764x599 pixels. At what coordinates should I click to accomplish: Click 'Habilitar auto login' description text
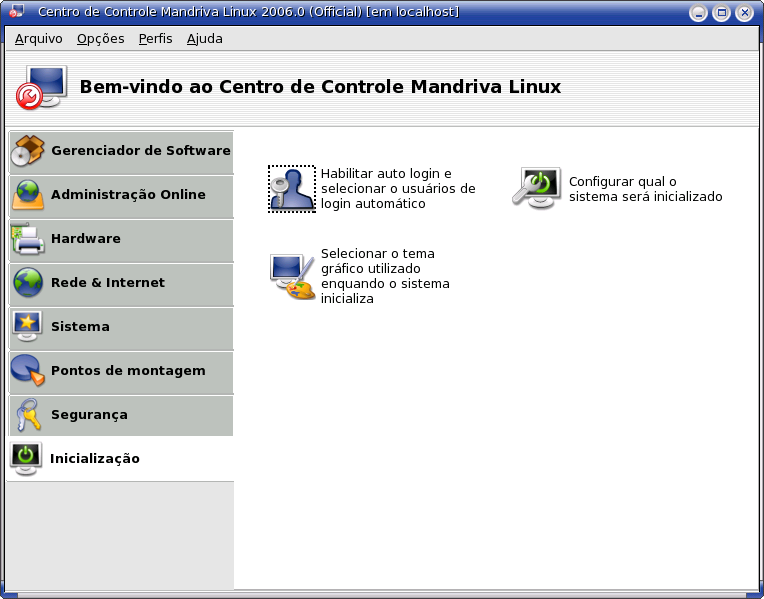[398, 189]
